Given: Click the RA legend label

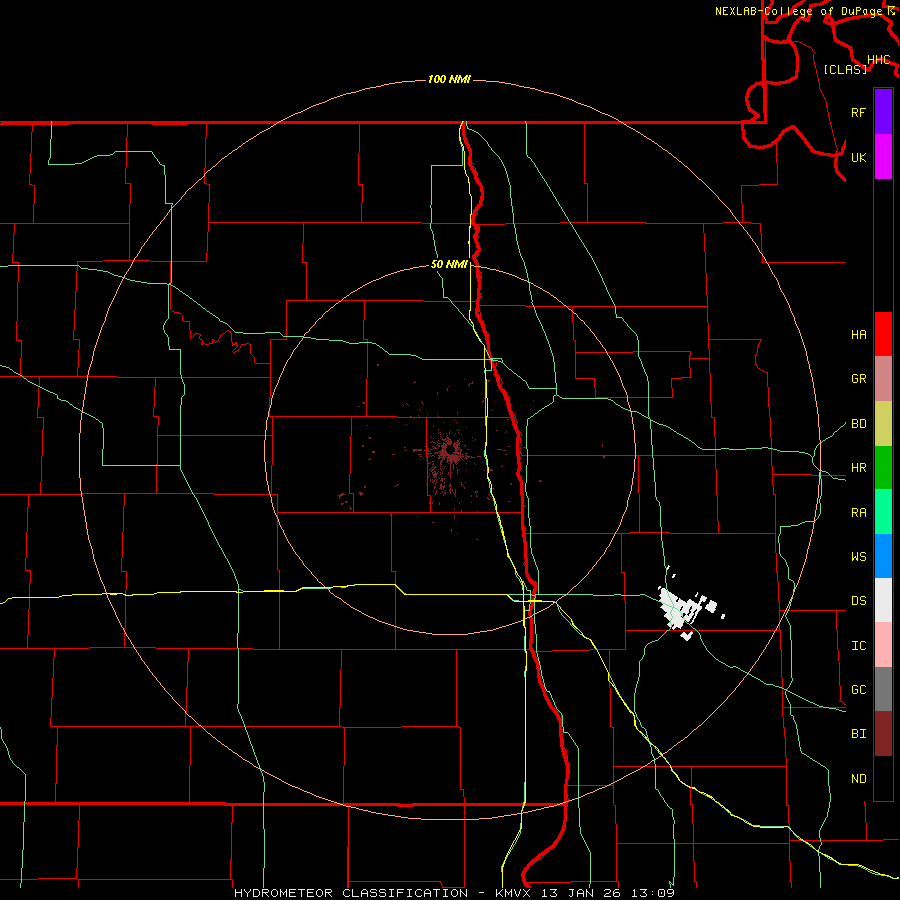Looking at the screenshot, I should 858,513.
